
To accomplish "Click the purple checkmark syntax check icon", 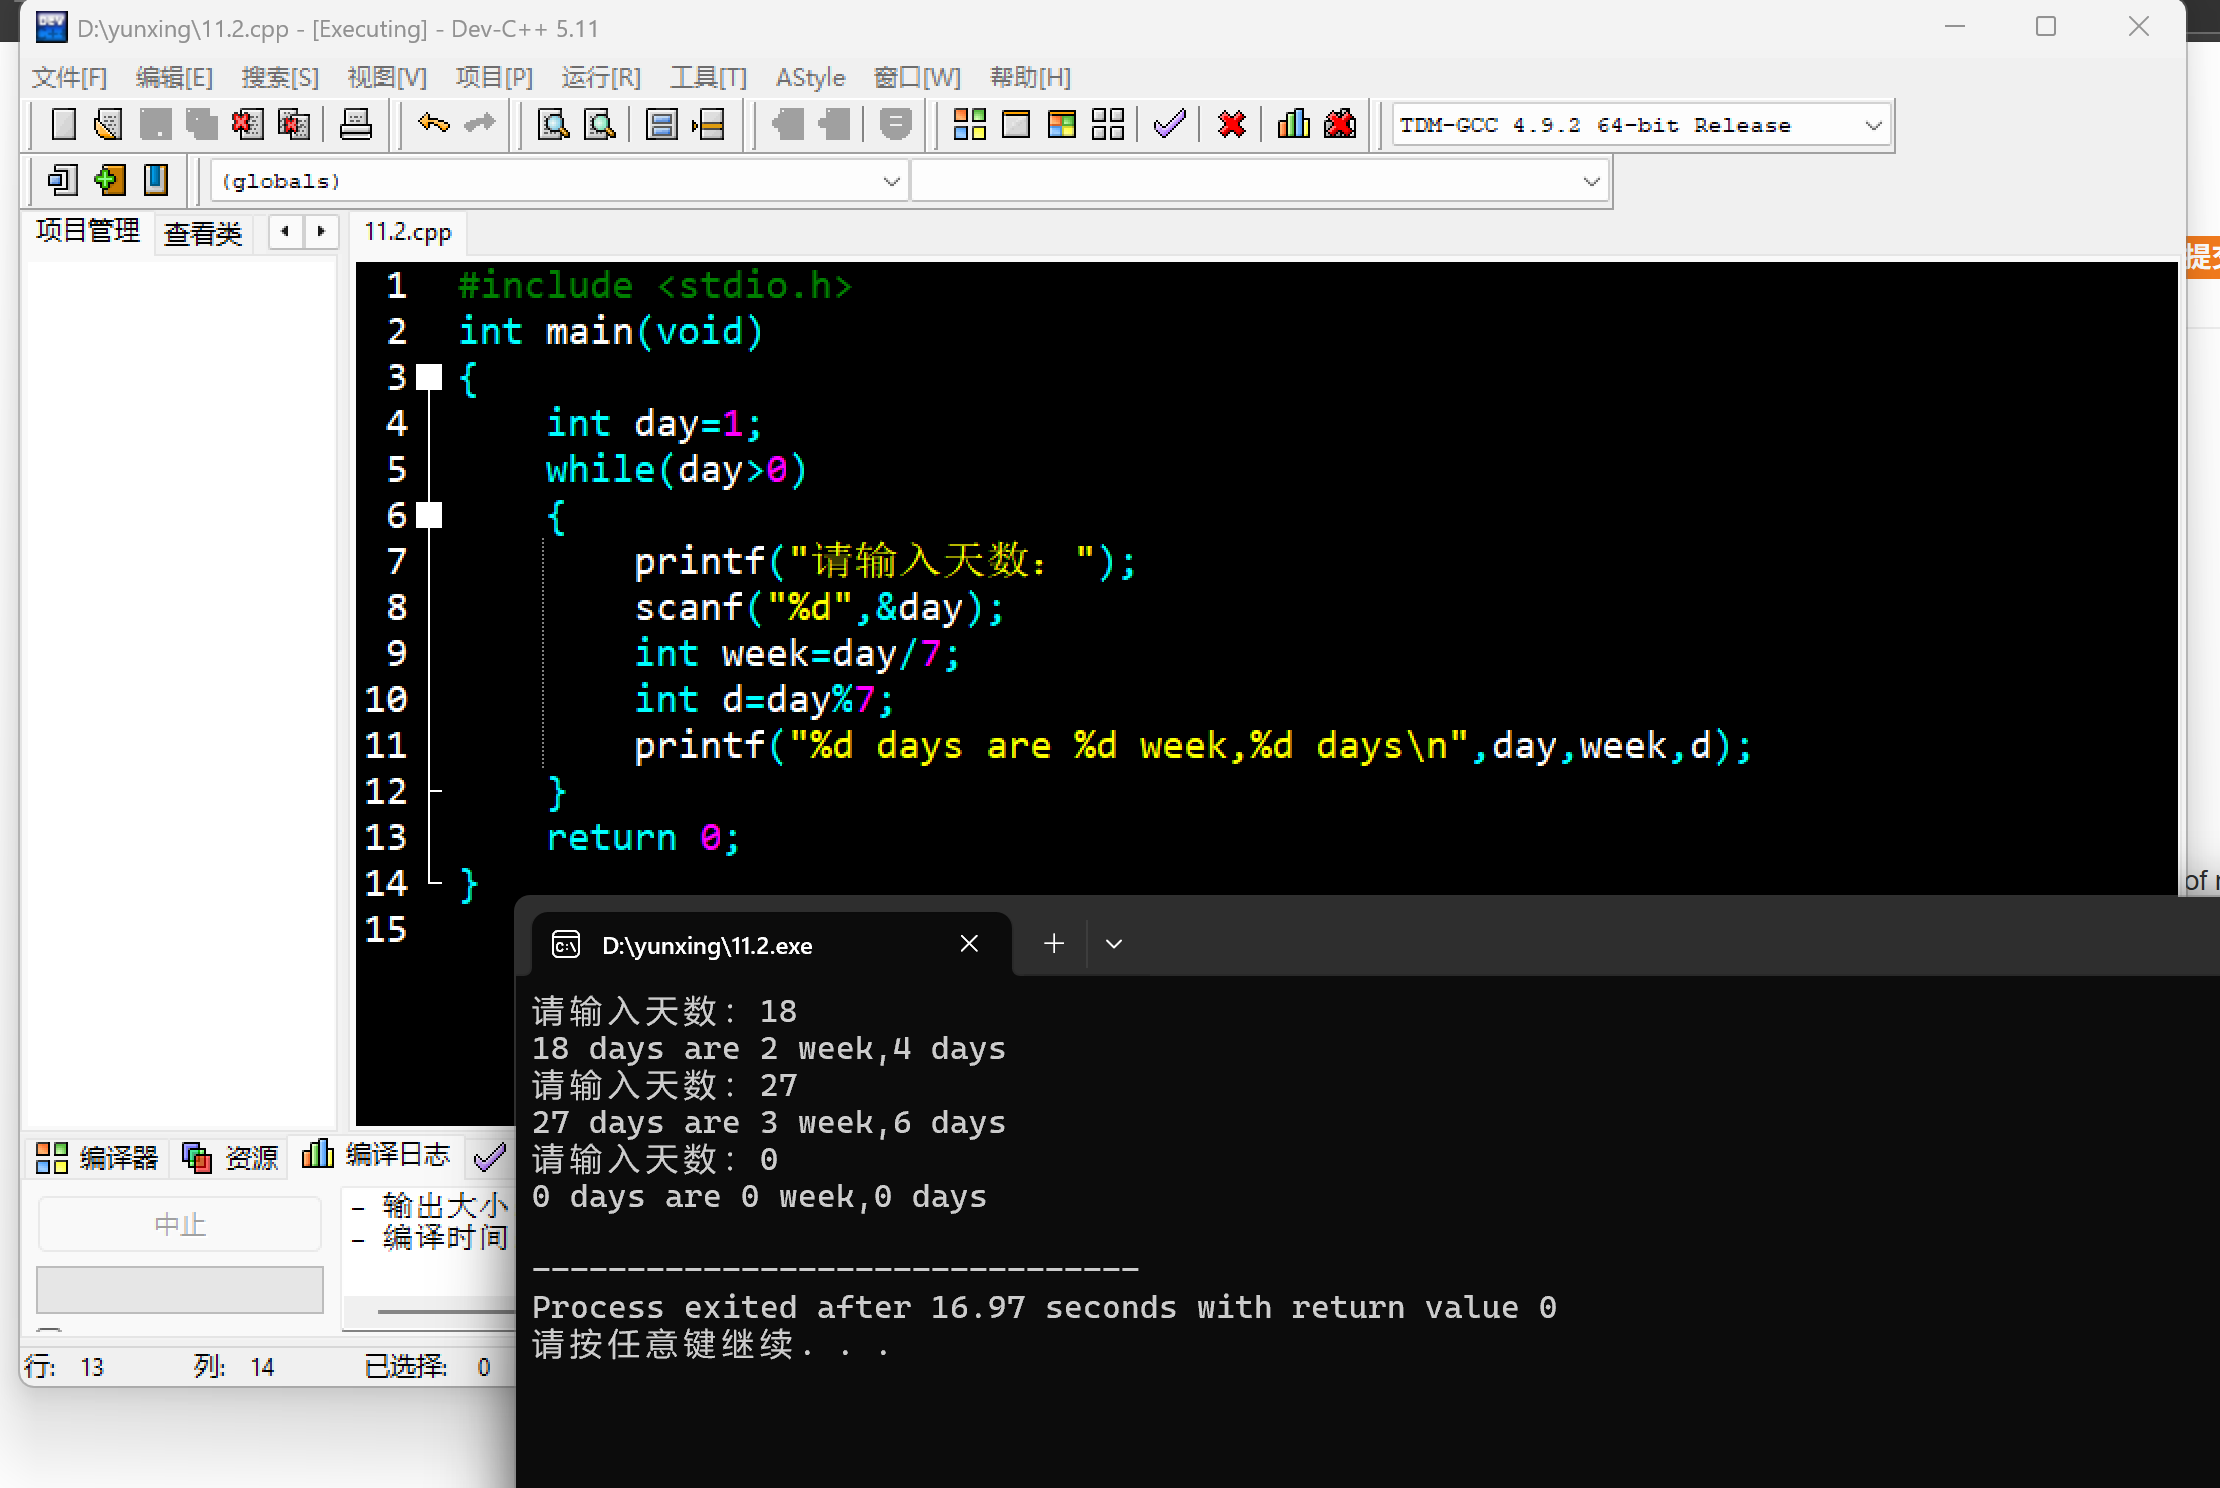I will tap(1169, 124).
